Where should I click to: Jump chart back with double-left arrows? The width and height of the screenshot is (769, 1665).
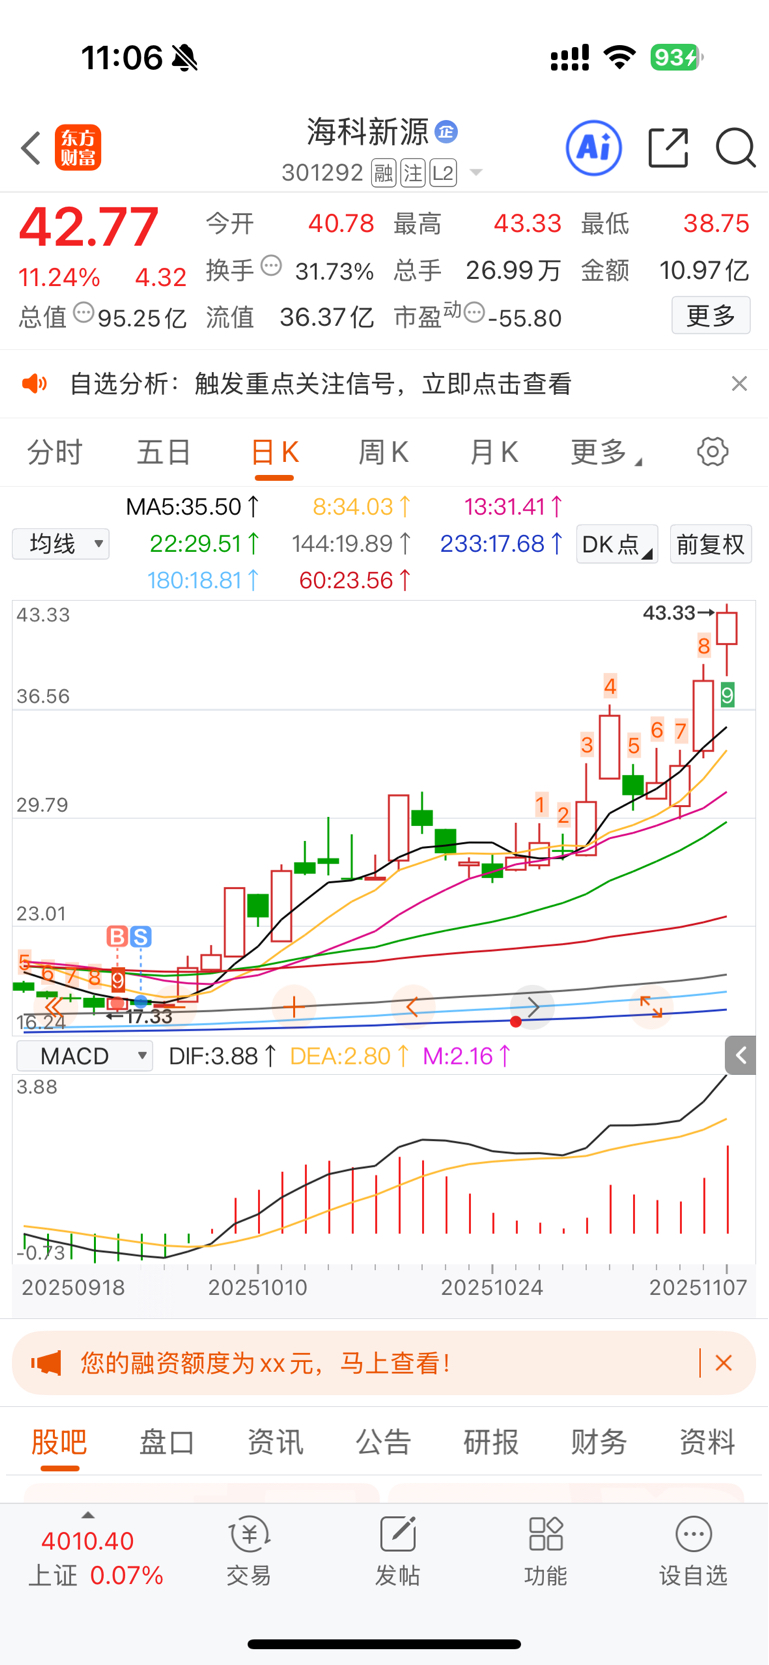click(x=55, y=1006)
